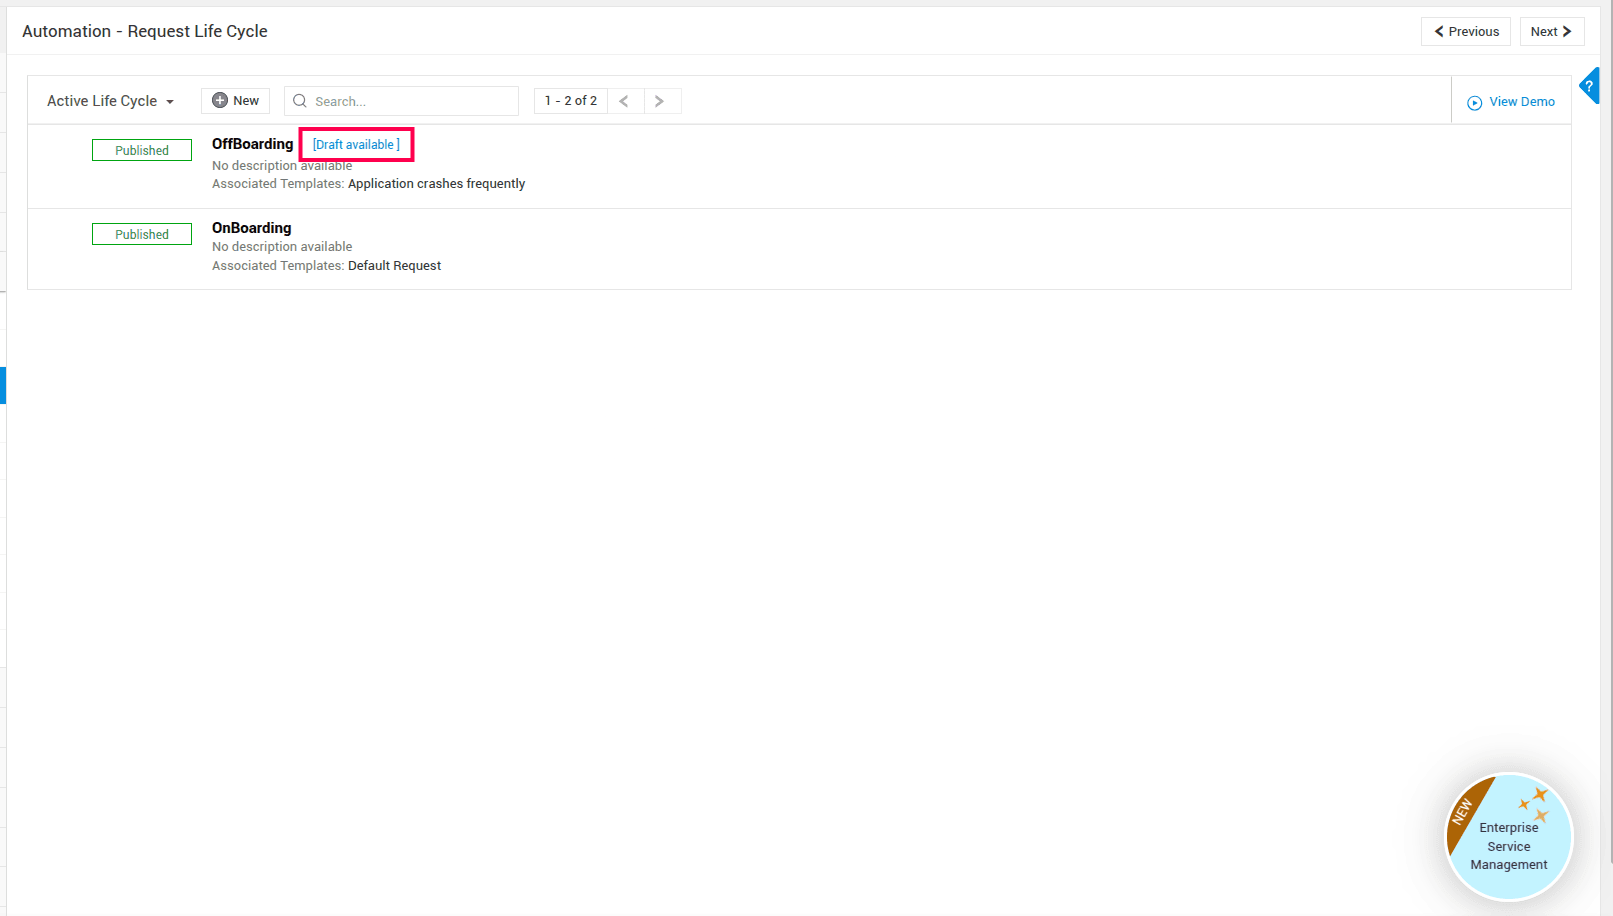Click the search magnifier icon
This screenshot has height=916, width=1613.
(299, 101)
